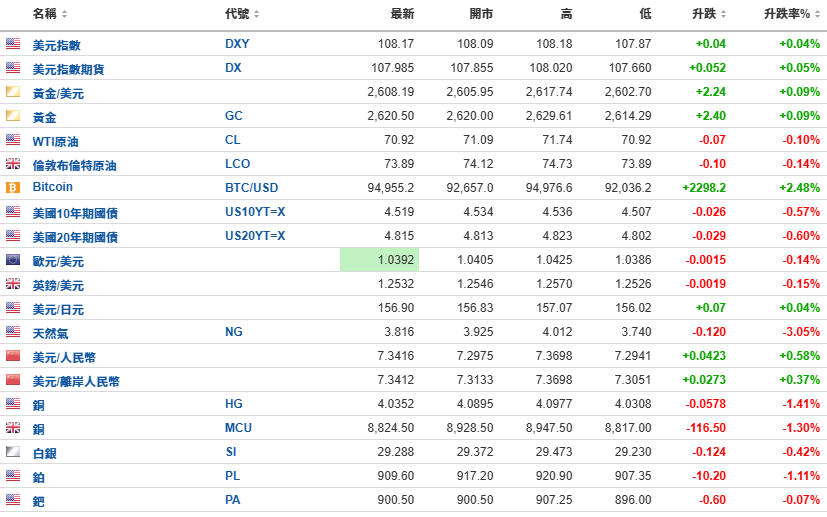Click the green highlighted 1.0392 cell
The width and height of the screenshot is (827, 517).
pyautogui.click(x=379, y=260)
